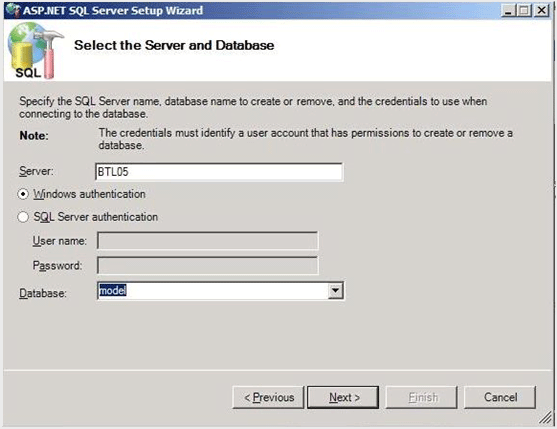Viewport: 557px width, 429px height.
Task: Minimize the Setup Wizard window
Action: [x=508, y=10]
